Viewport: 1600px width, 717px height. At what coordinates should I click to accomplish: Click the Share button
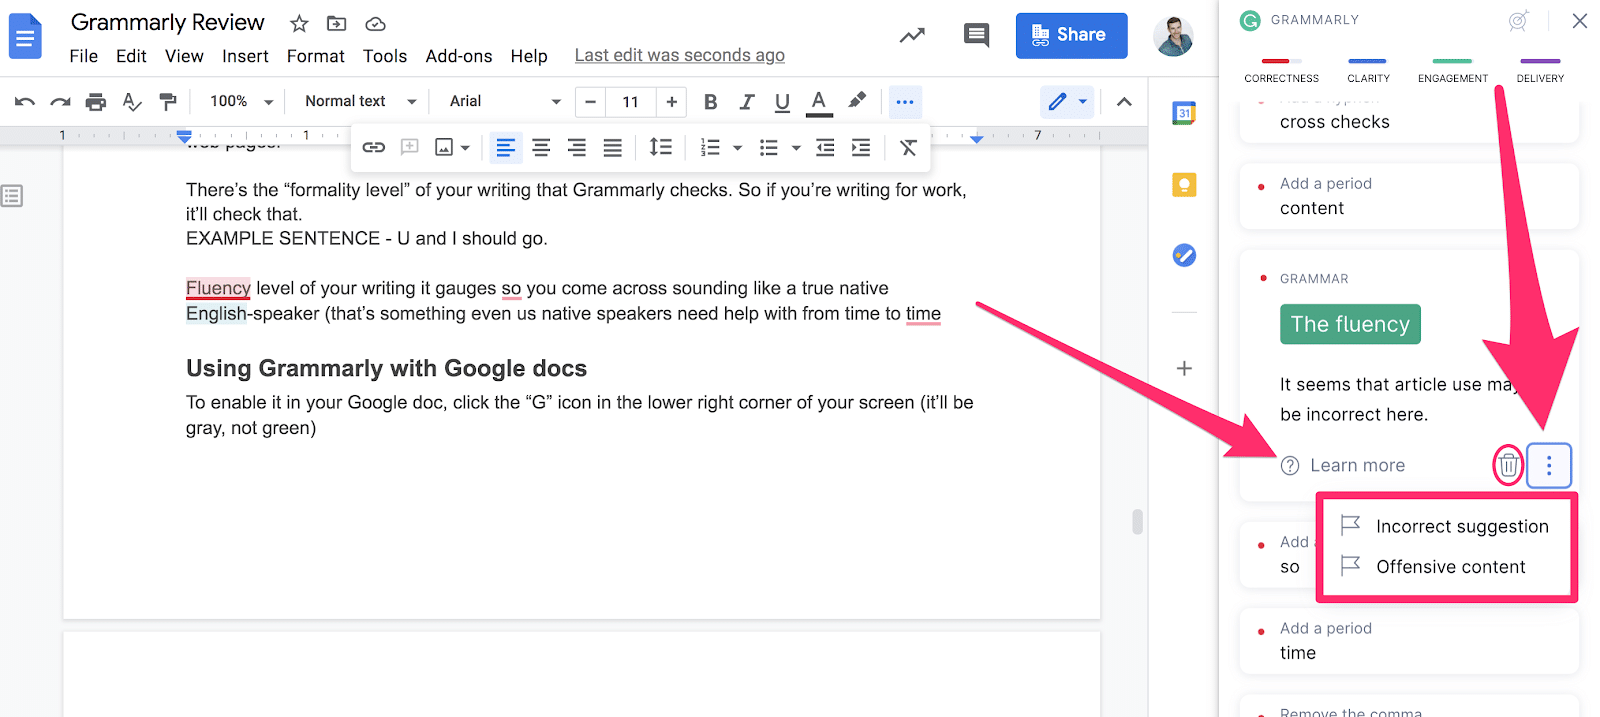click(x=1071, y=35)
